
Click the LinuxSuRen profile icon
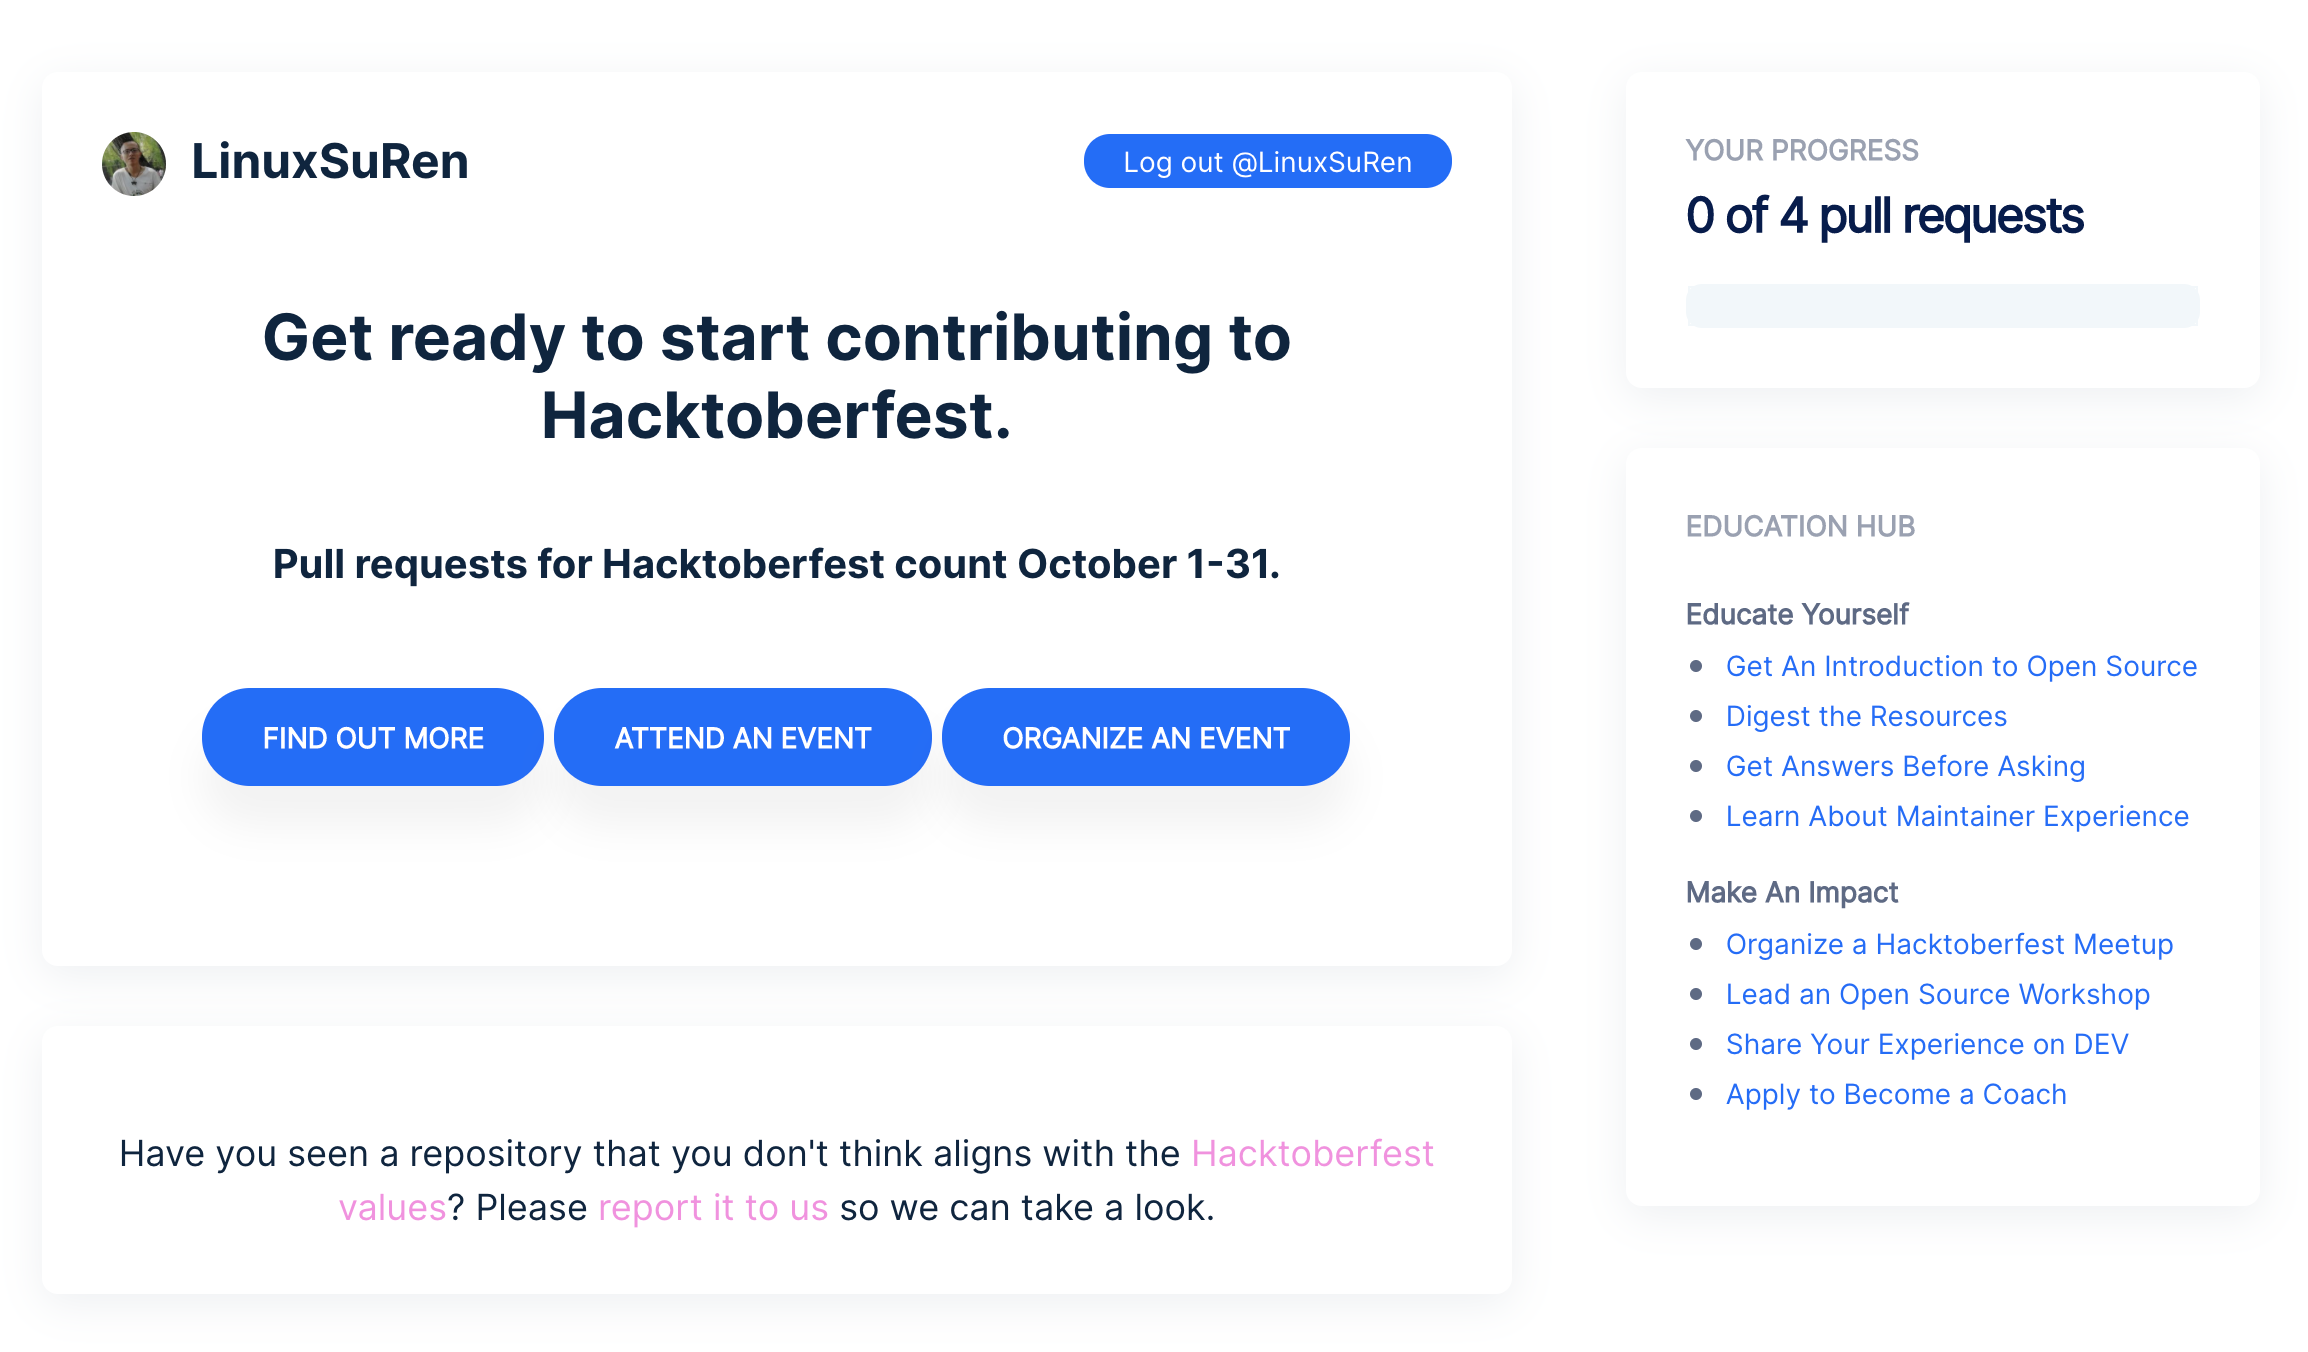pyautogui.click(x=132, y=163)
